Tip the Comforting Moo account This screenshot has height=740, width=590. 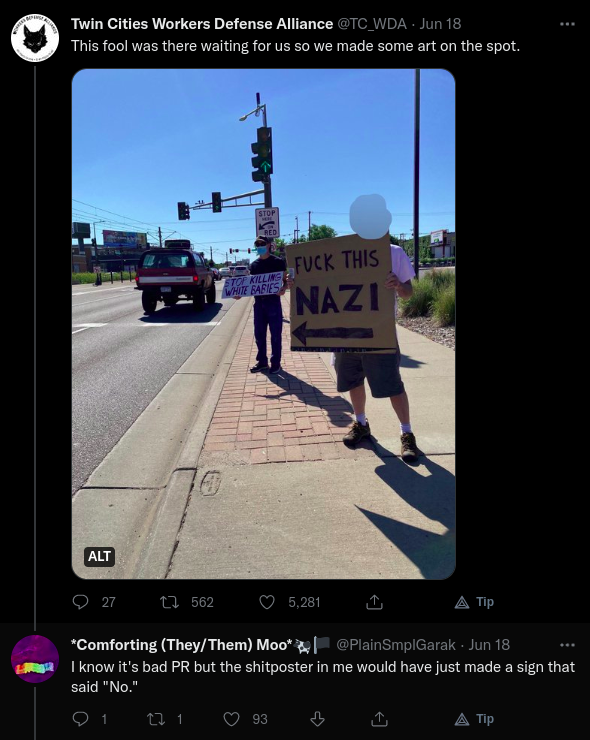pyautogui.click(x=474, y=719)
